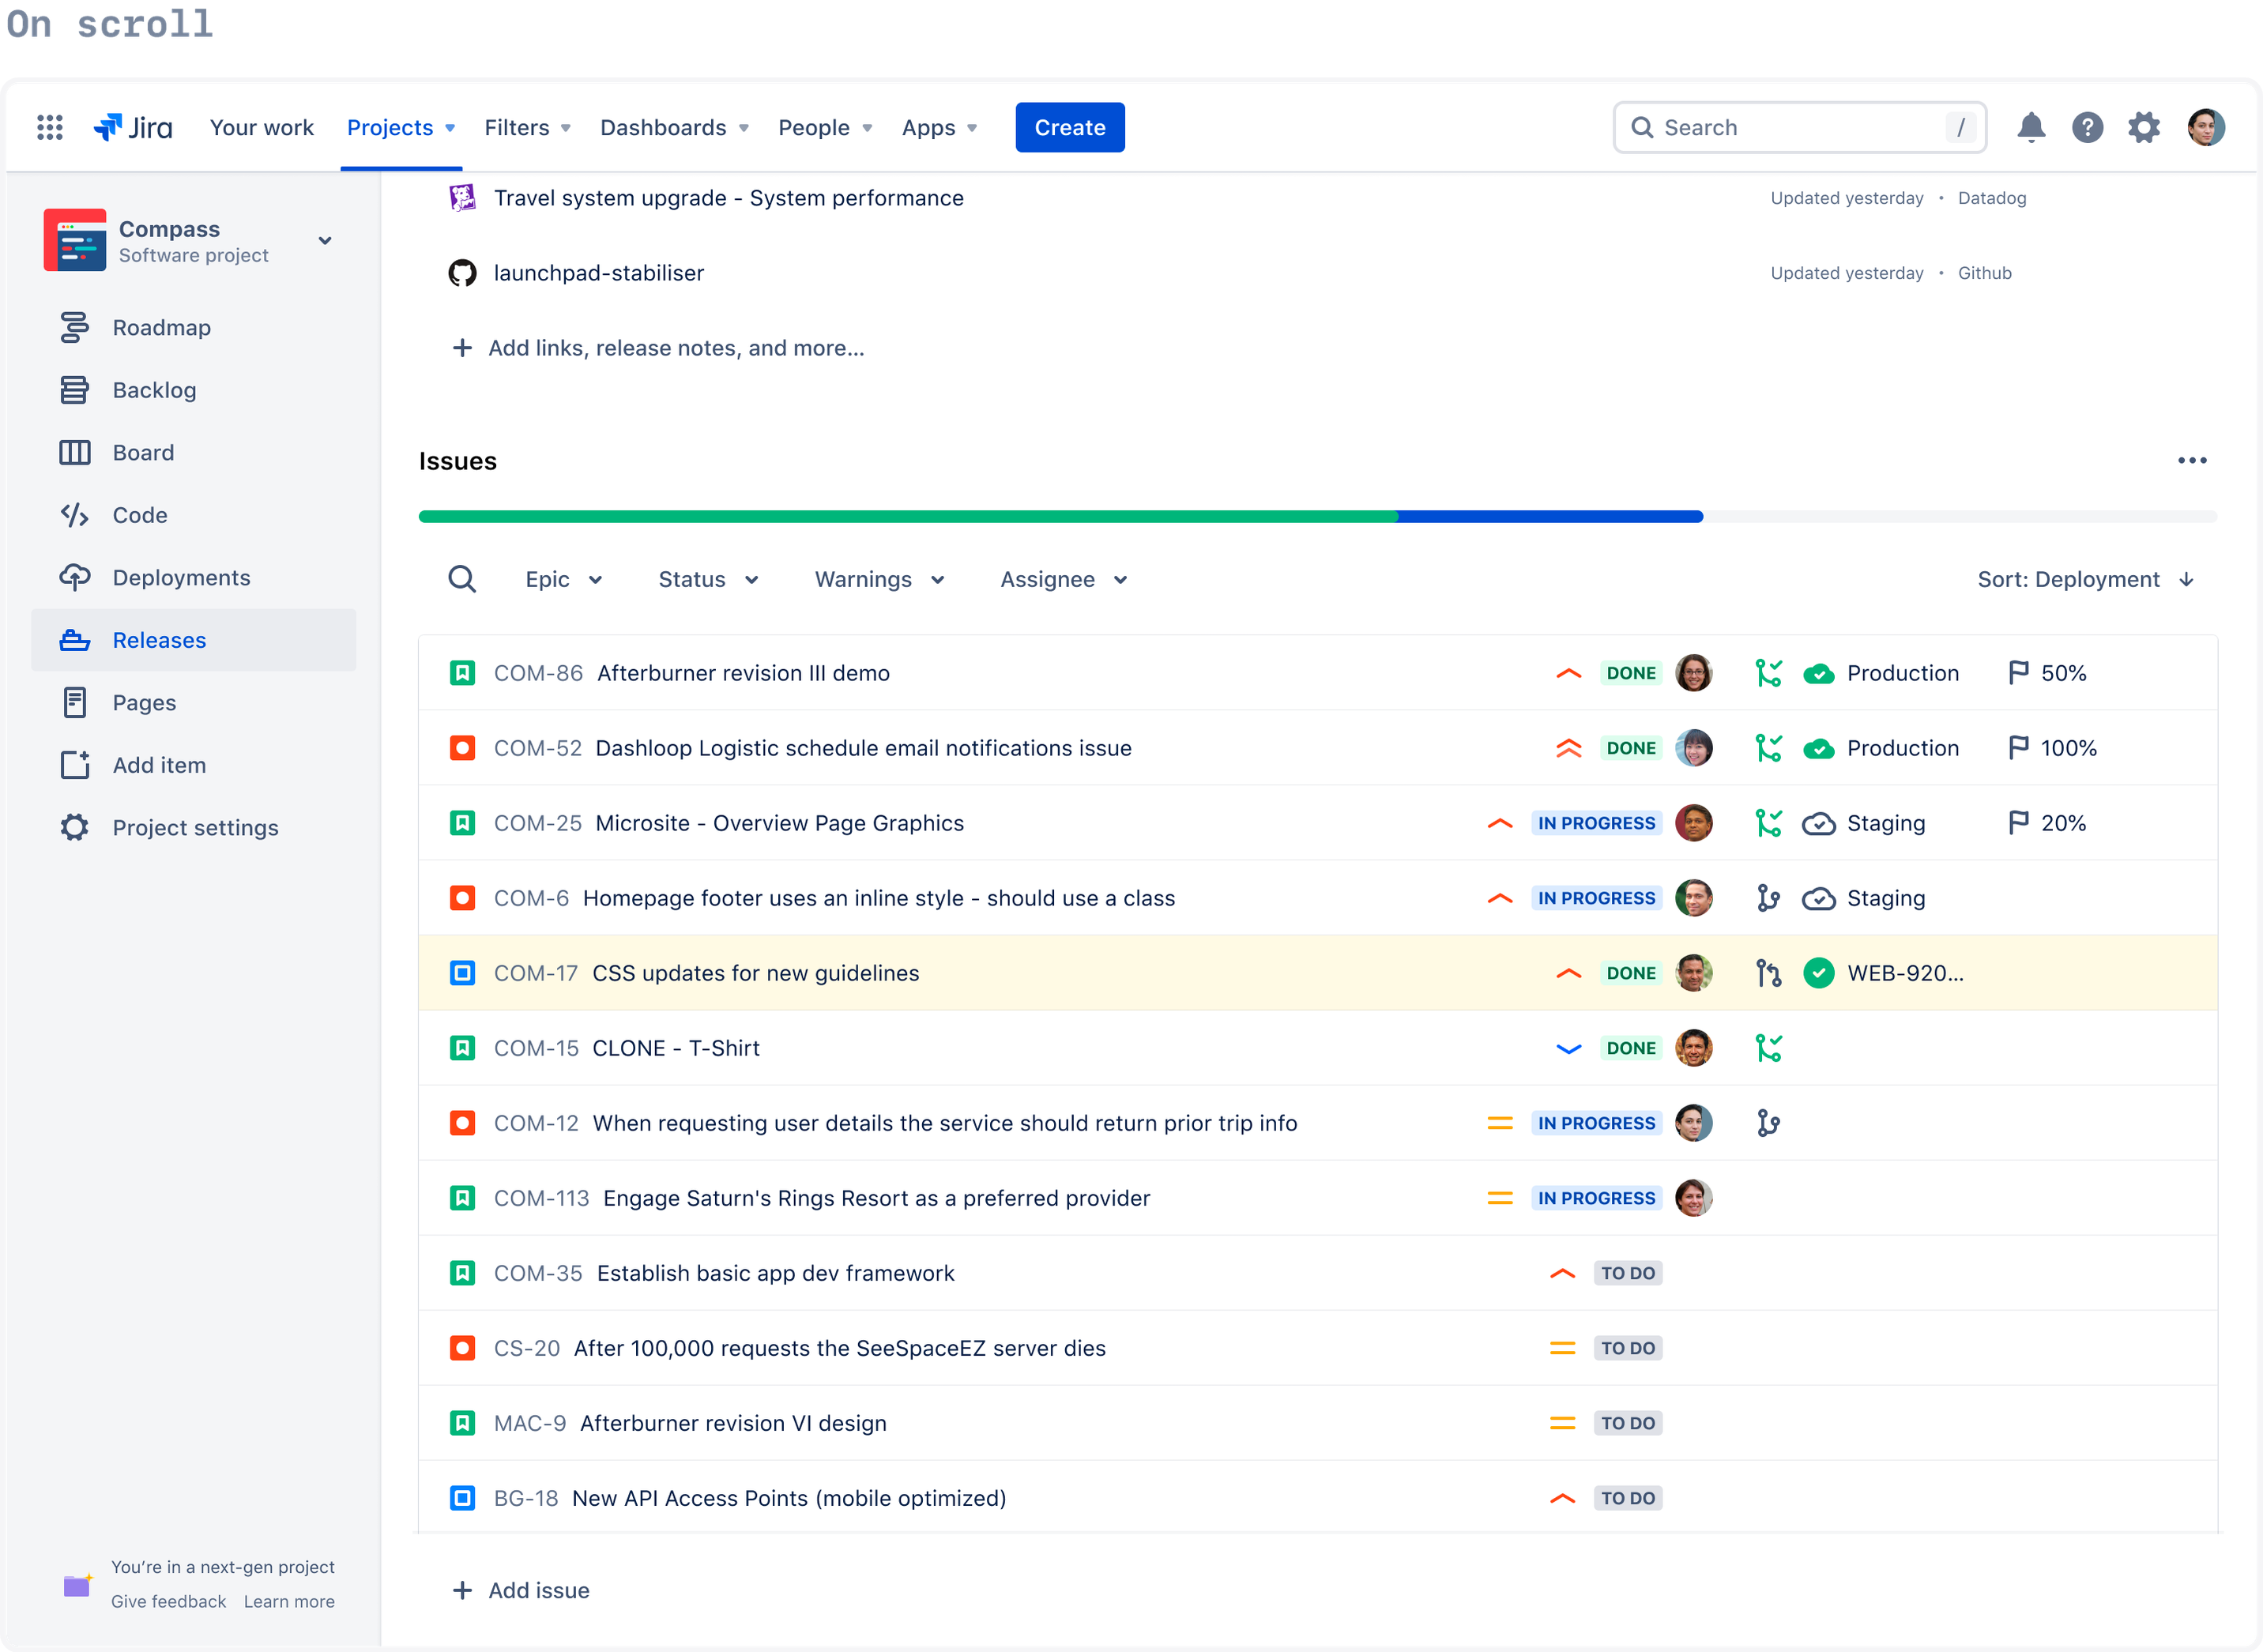Click the Create button
This screenshot has height=1652, width=2263.
tap(1070, 127)
